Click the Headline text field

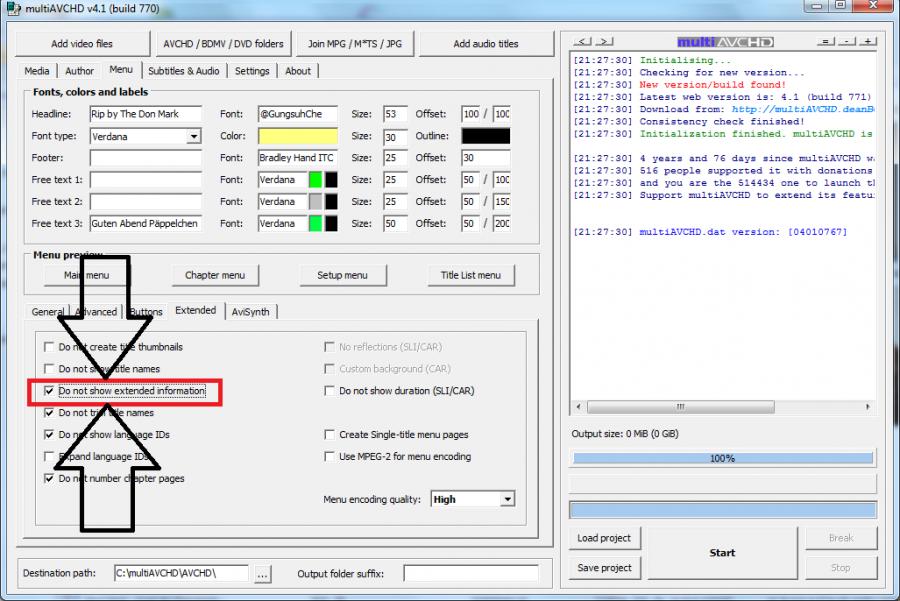(x=146, y=114)
